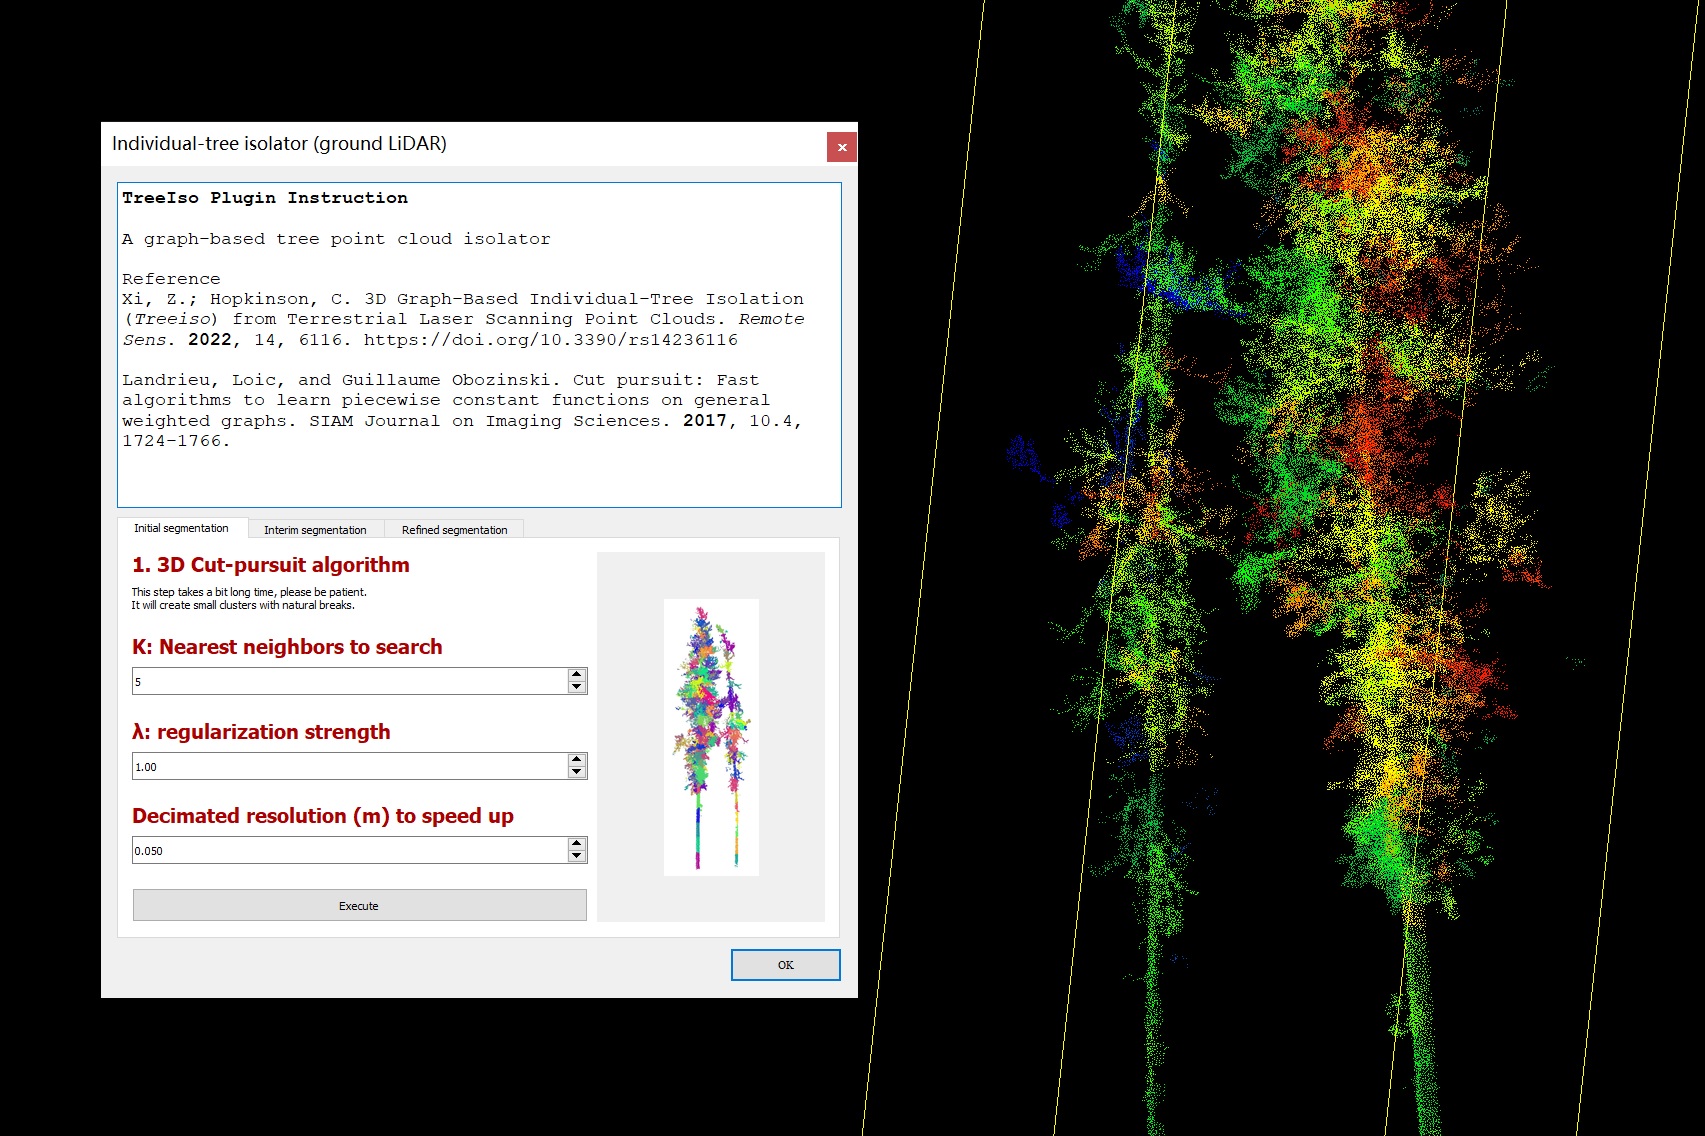
Task: Click the segmented tree preview image
Action: tap(711, 737)
